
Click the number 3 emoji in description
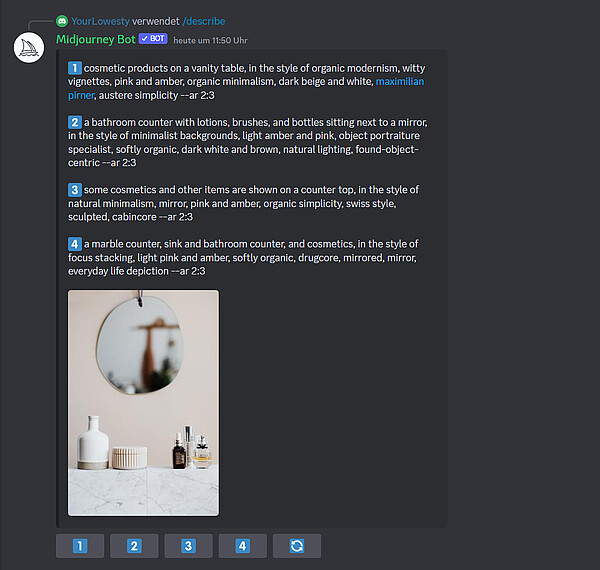coord(75,190)
